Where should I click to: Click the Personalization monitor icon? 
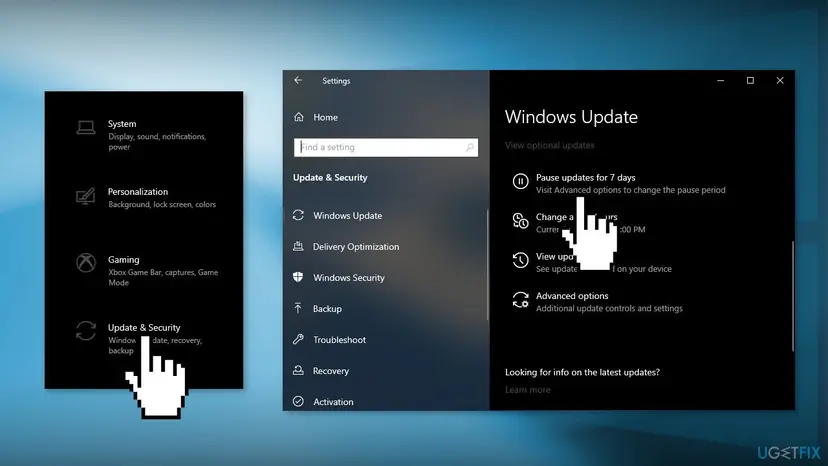pos(86,196)
